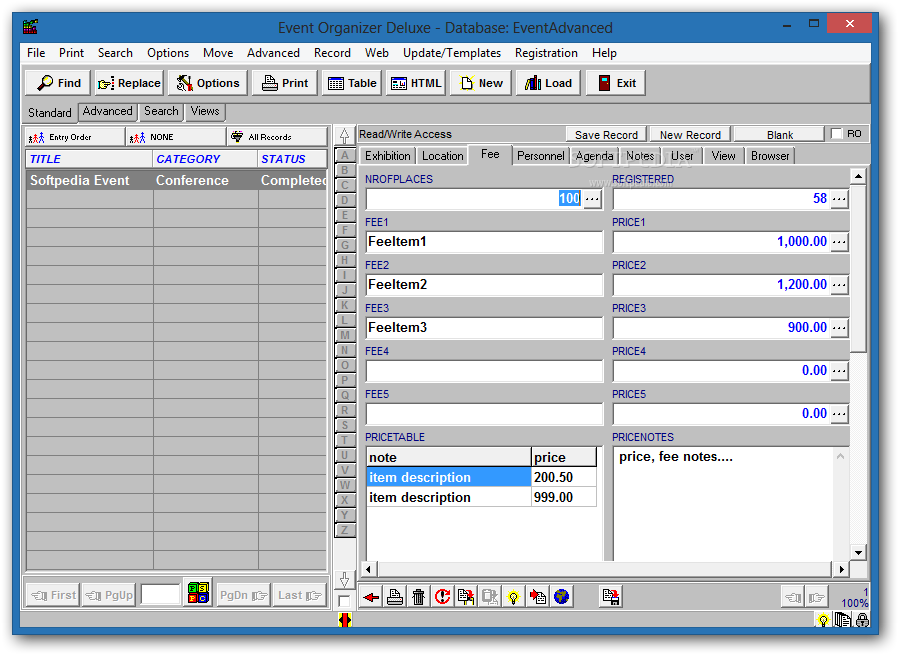Image resolution: width=899 pixels, height=655 pixels.
Task: Click the Blank button
Action: (780, 135)
